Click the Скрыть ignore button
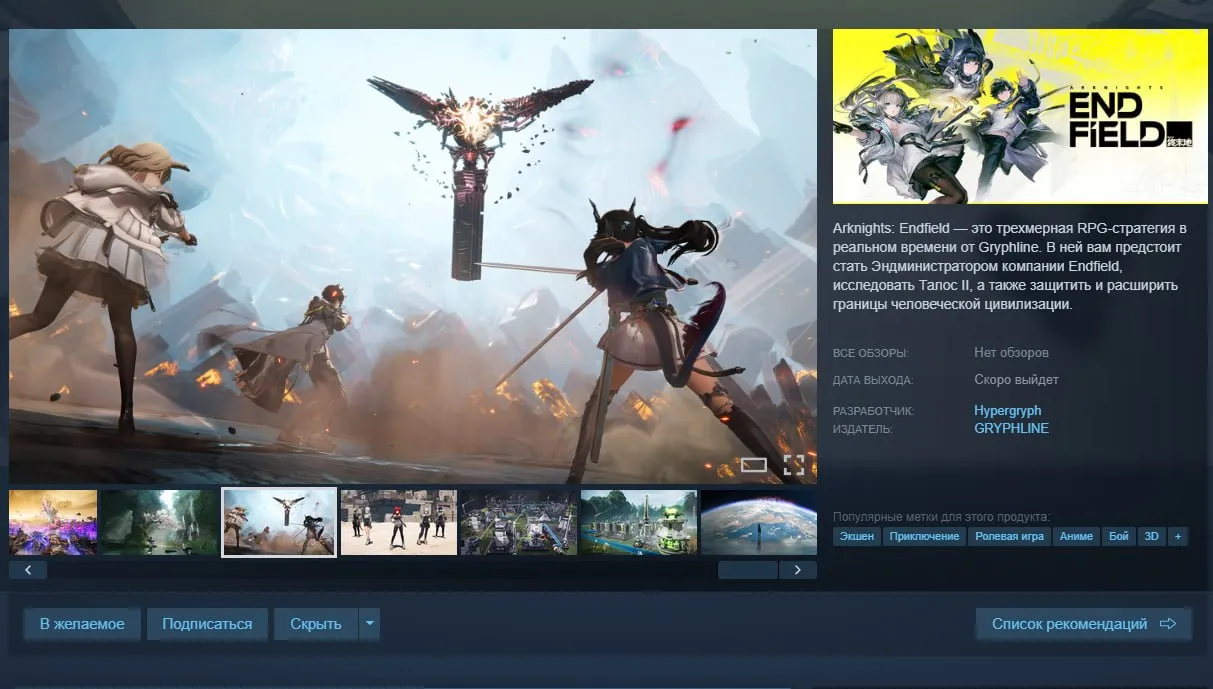 316,624
